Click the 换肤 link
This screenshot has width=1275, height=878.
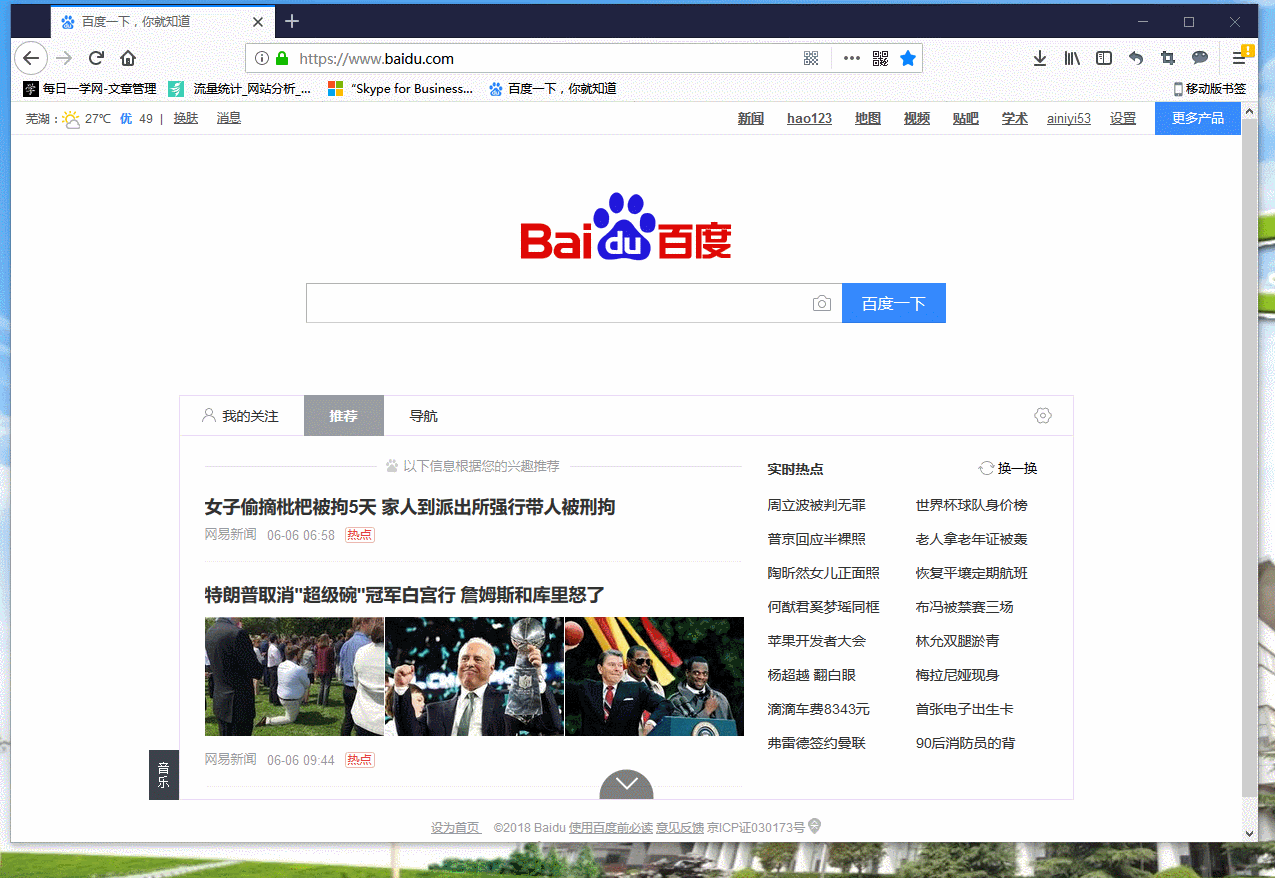tap(186, 118)
